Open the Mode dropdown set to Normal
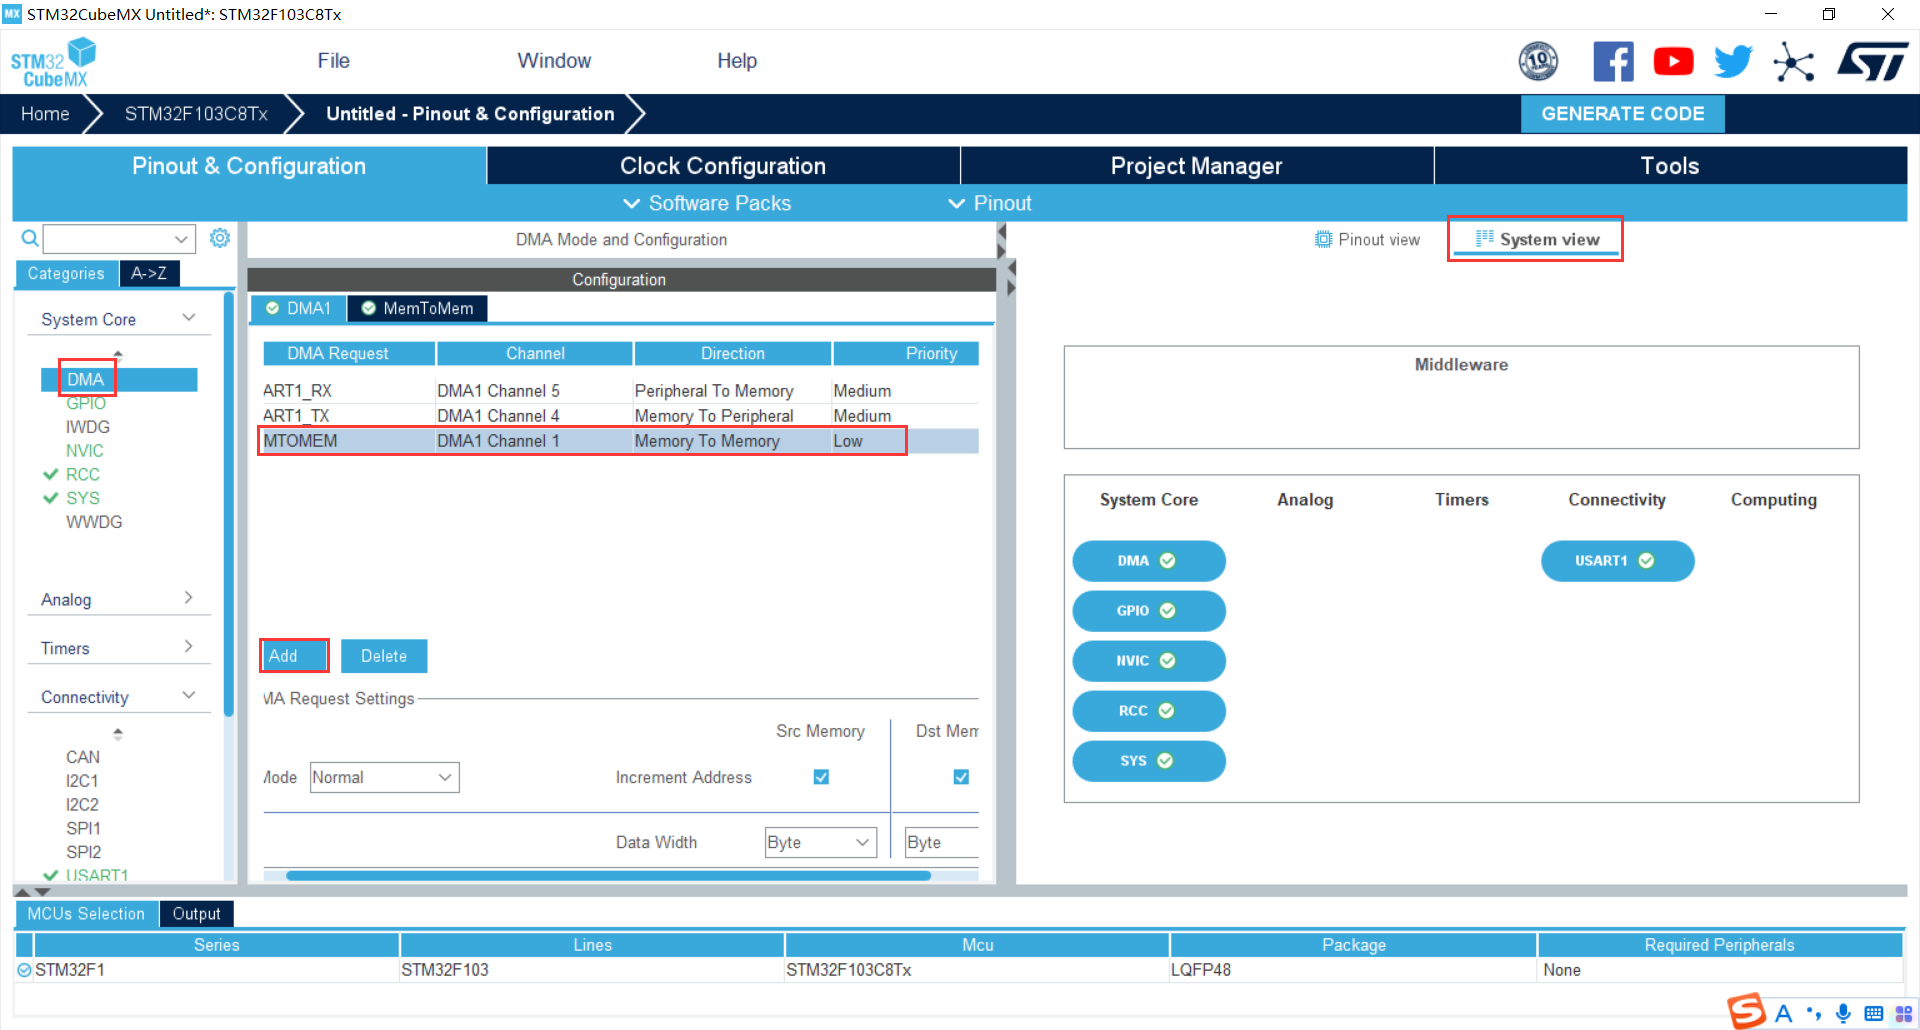 click(384, 777)
